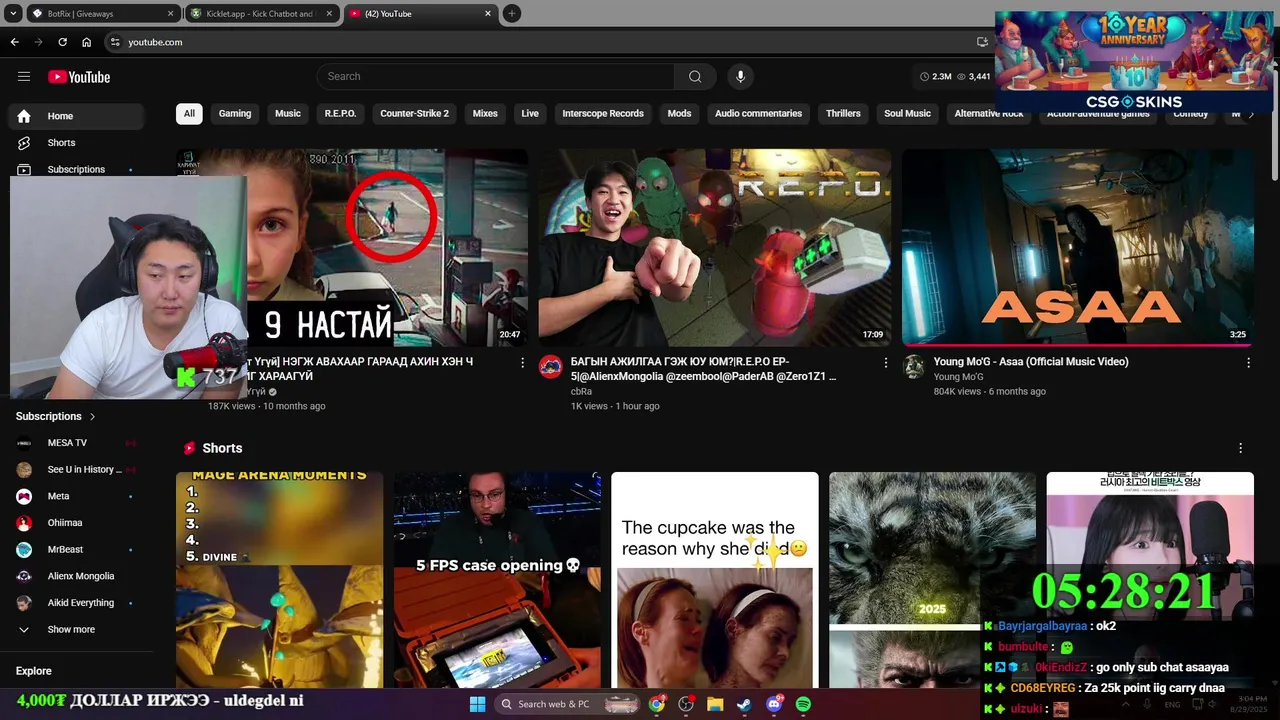Select the Live filter chip

[530, 114]
